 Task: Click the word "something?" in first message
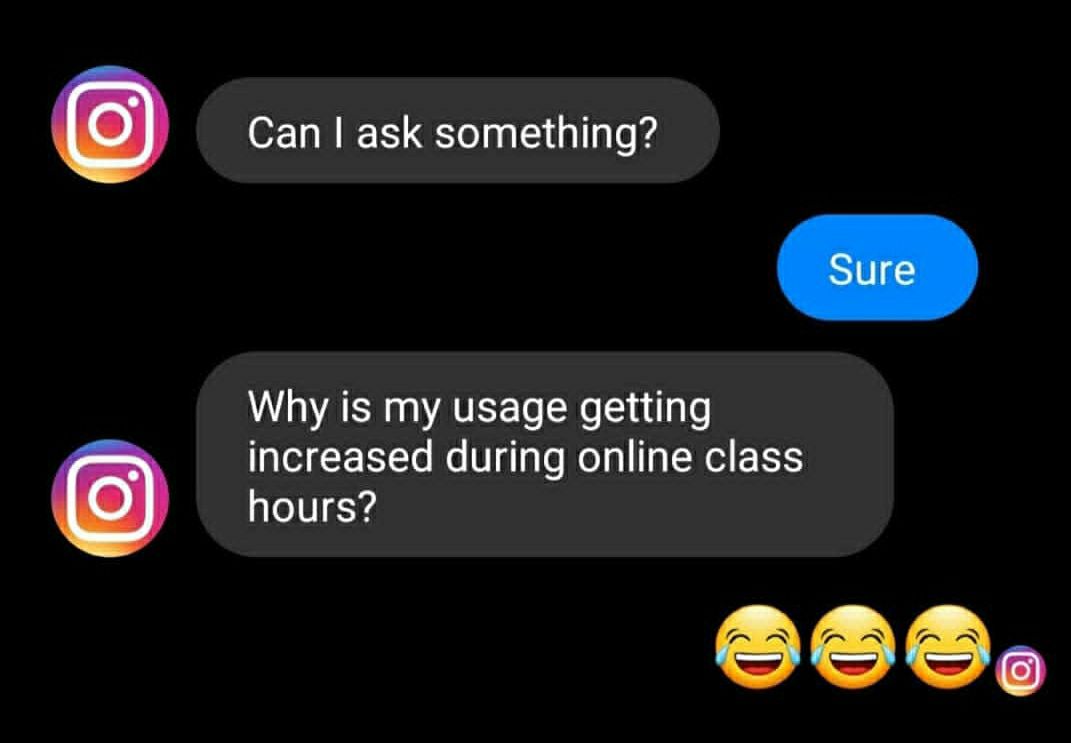pyautogui.click(x=545, y=133)
